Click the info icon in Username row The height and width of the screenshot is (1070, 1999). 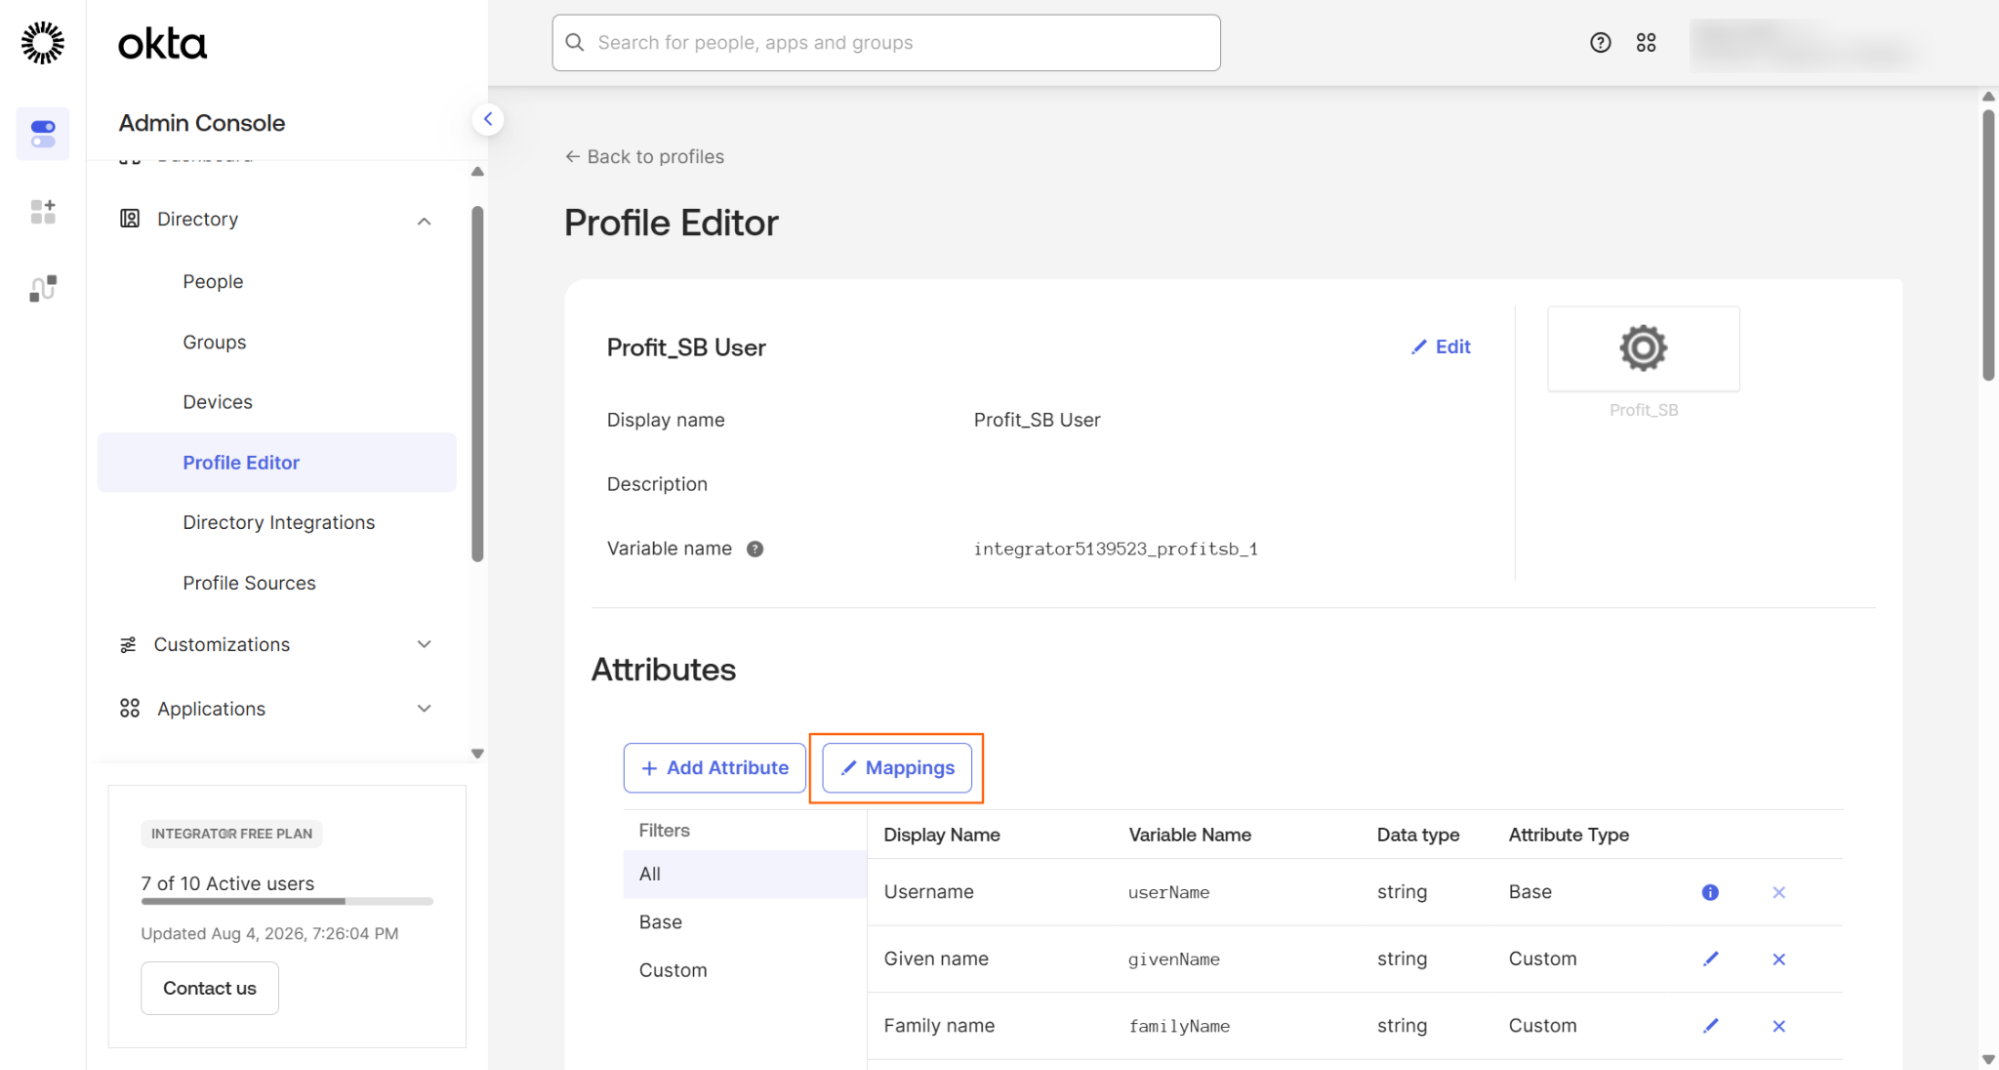click(x=1710, y=892)
